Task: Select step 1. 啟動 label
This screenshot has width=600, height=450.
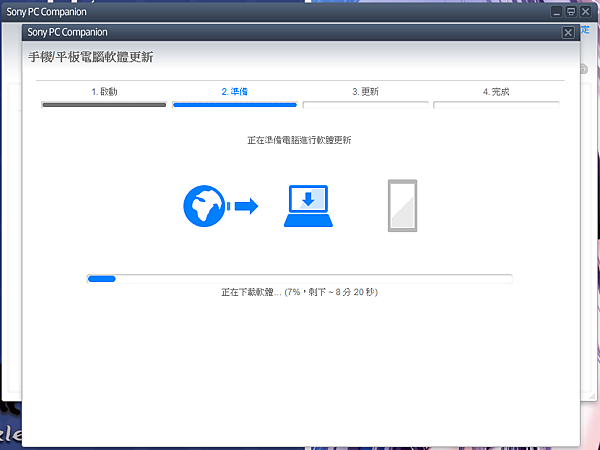Action: (104, 92)
